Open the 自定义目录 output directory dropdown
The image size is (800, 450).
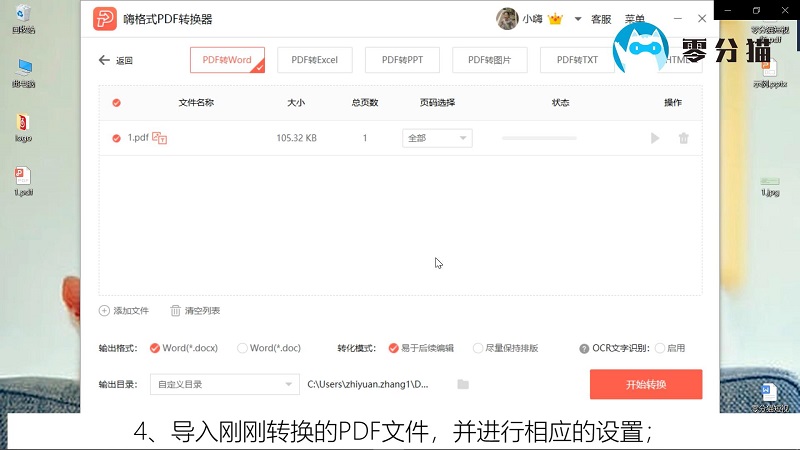[x=224, y=384]
